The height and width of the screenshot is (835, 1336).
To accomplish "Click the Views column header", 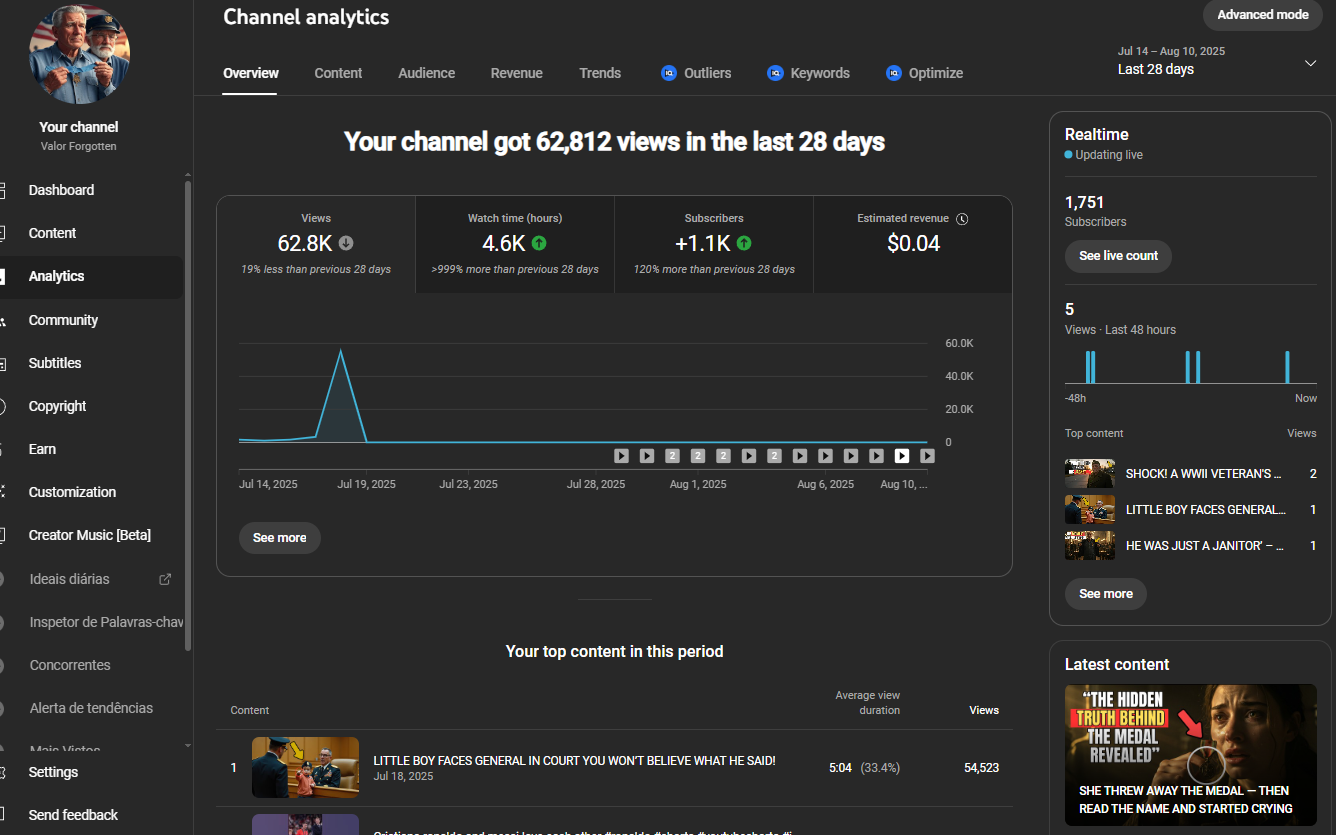I will coord(984,710).
